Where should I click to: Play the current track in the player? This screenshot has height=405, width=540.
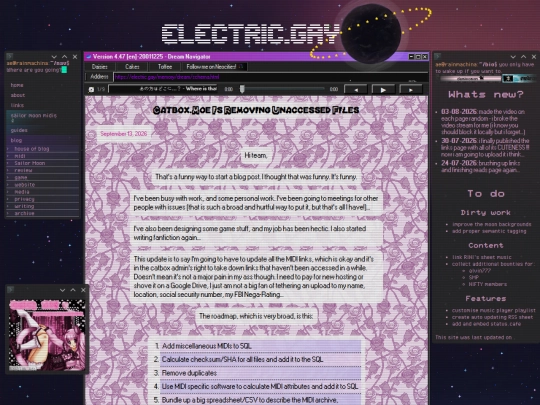coord(383,90)
